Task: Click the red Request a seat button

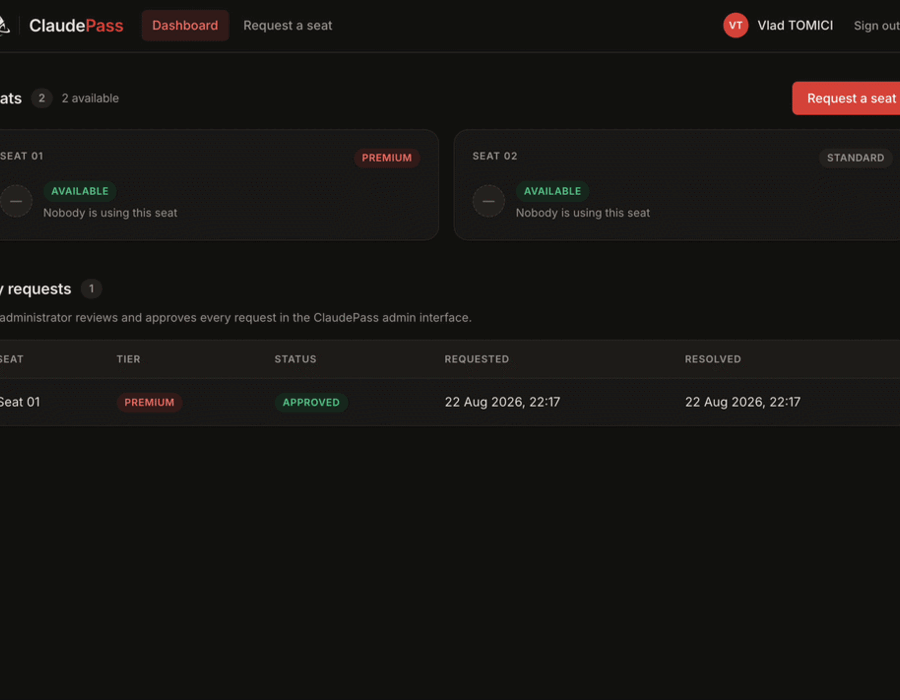Action: coord(846,98)
